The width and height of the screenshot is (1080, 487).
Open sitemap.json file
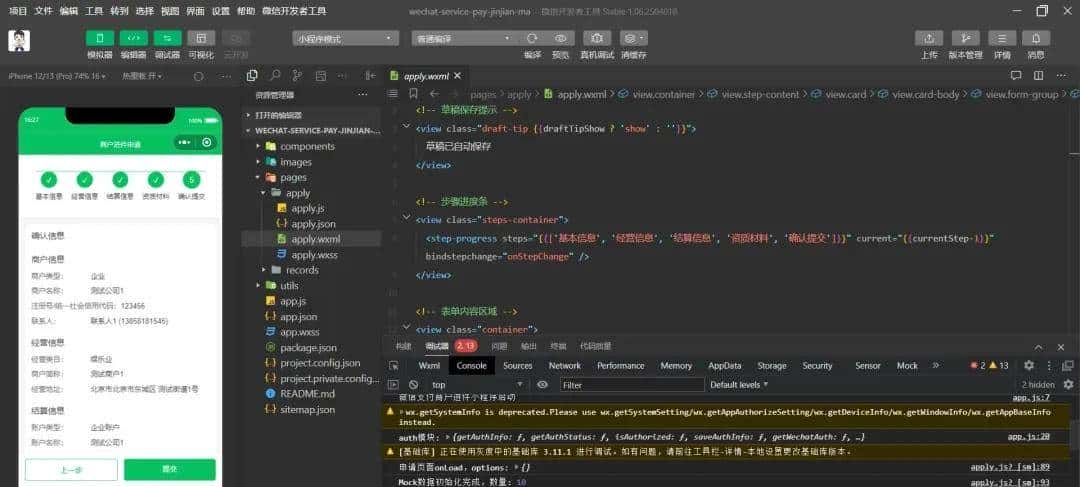coord(307,409)
